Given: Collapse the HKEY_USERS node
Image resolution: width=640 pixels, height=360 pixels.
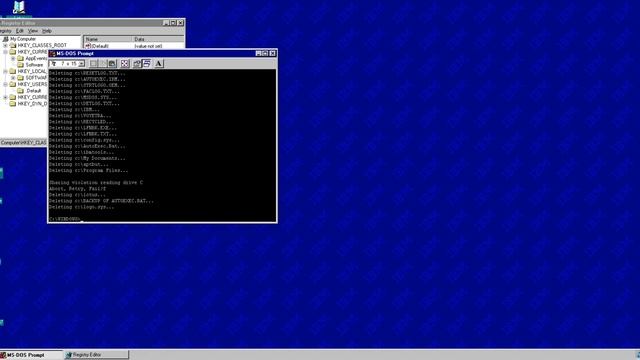Looking at the screenshot, I should tap(5, 84).
